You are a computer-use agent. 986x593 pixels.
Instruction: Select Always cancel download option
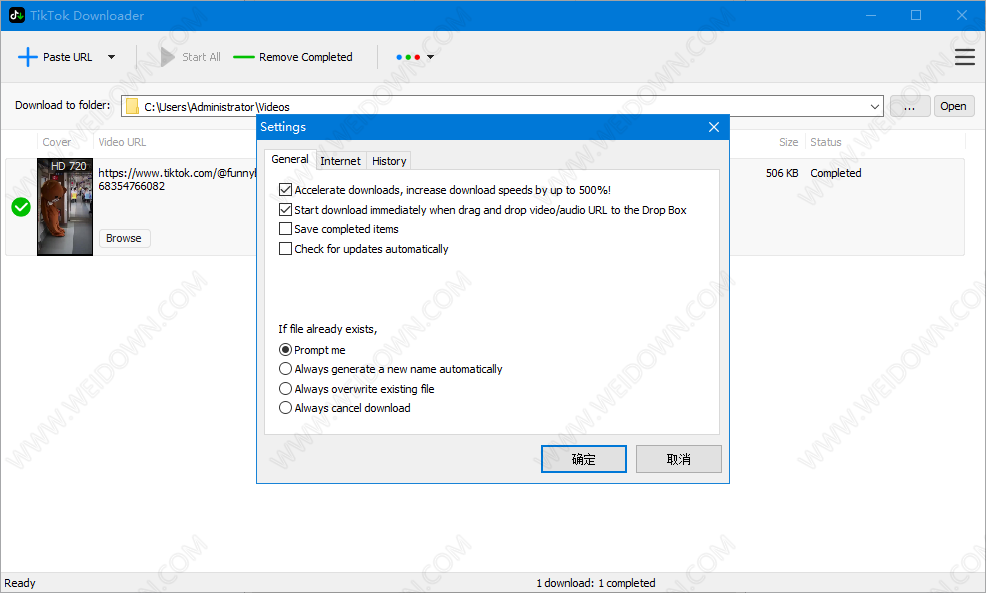tap(285, 407)
